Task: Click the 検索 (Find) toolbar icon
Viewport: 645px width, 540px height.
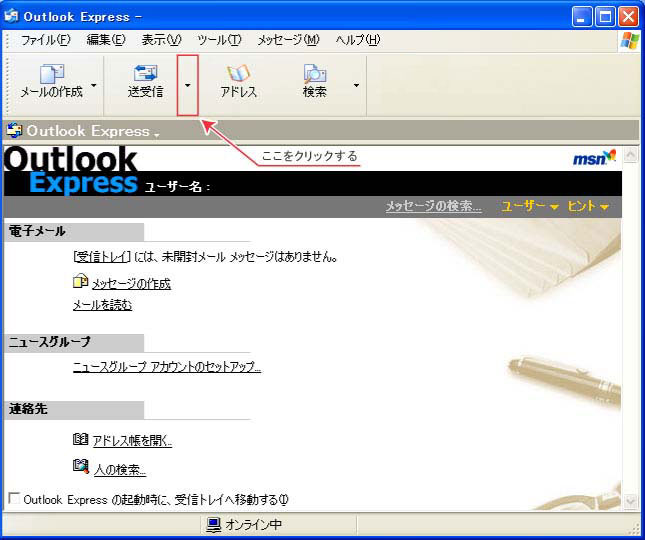Action: (315, 75)
